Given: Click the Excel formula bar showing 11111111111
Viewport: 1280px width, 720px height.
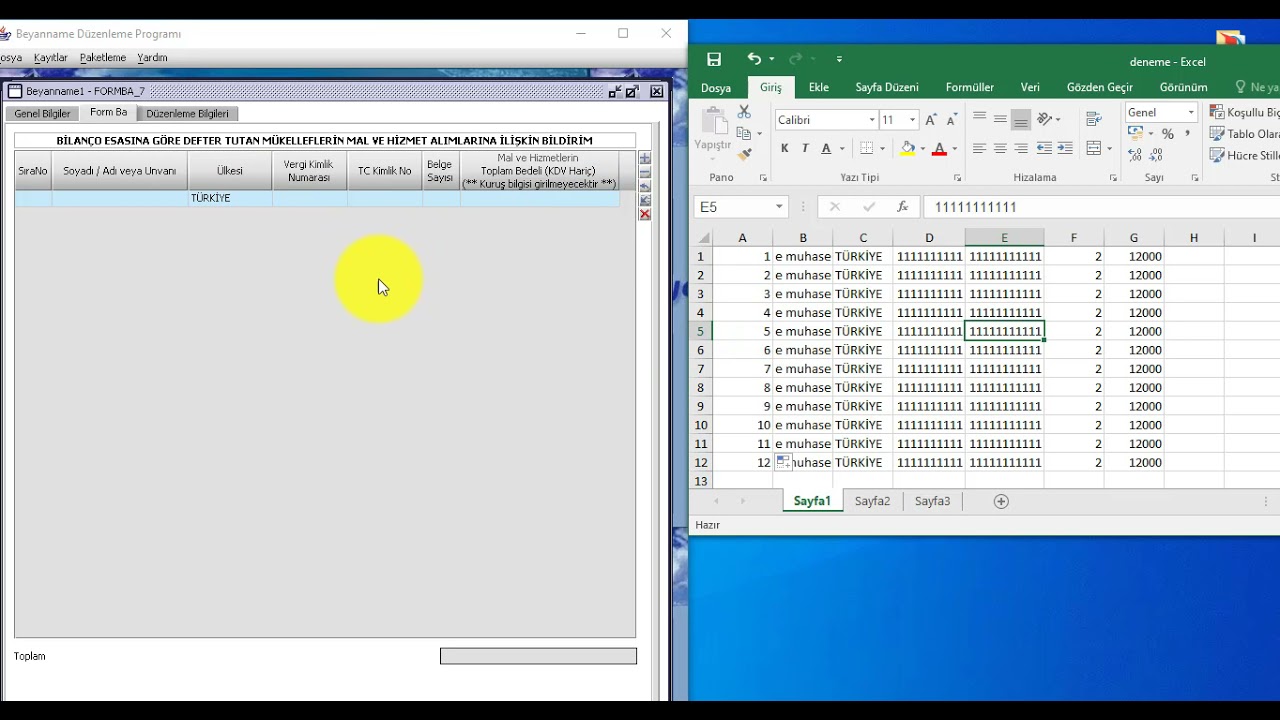Looking at the screenshot, I should pyautogui.click(x=1100, y=207).
